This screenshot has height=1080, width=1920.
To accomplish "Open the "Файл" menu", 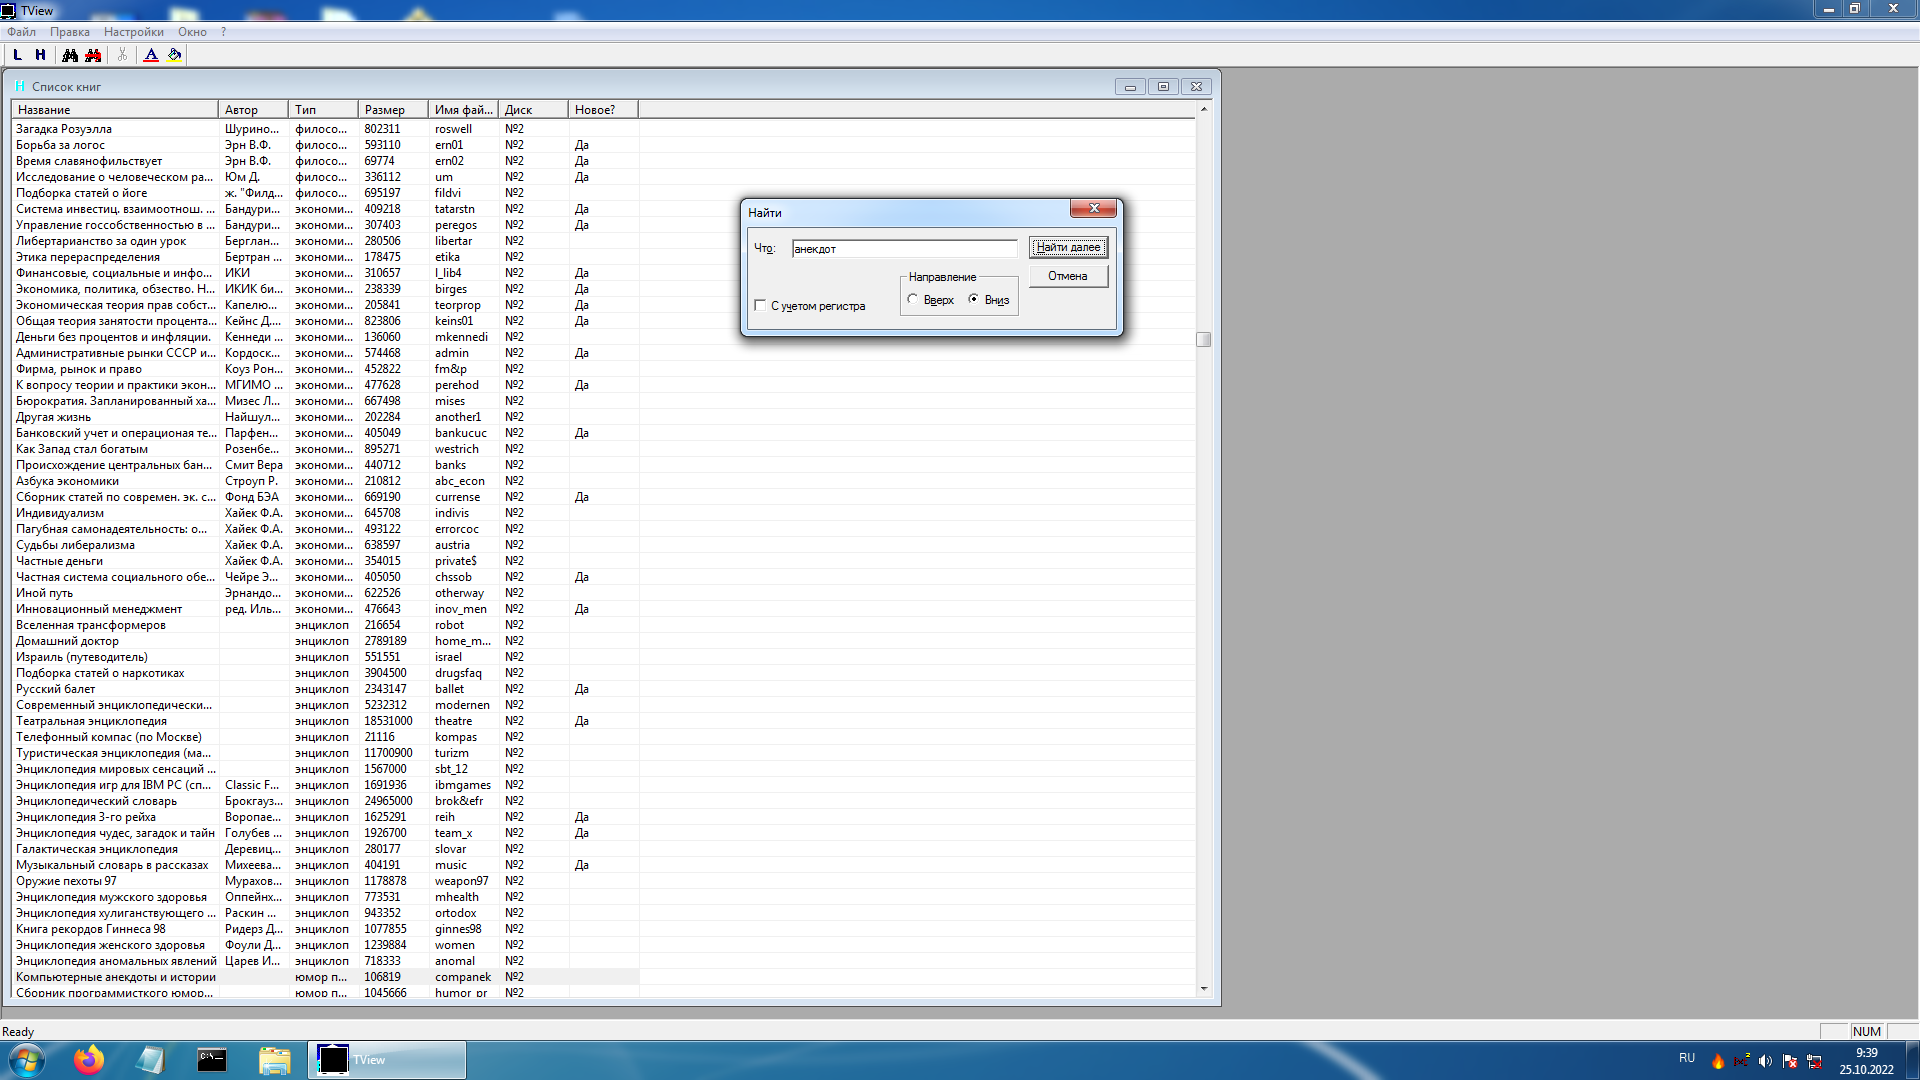I will click(x=21, y=32).
